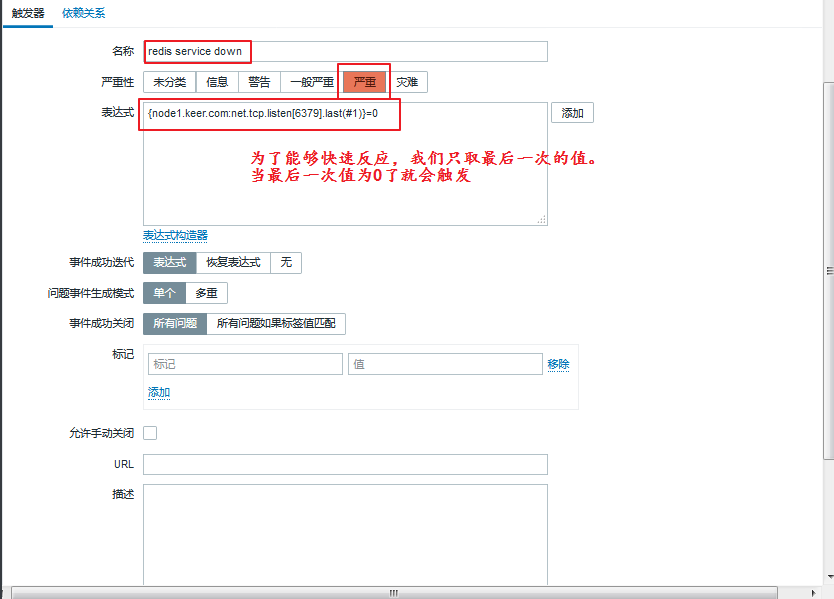Screen dimensions: 834x599
Task: Choose 单个 problem event generation mode
Action: point(164,293)
